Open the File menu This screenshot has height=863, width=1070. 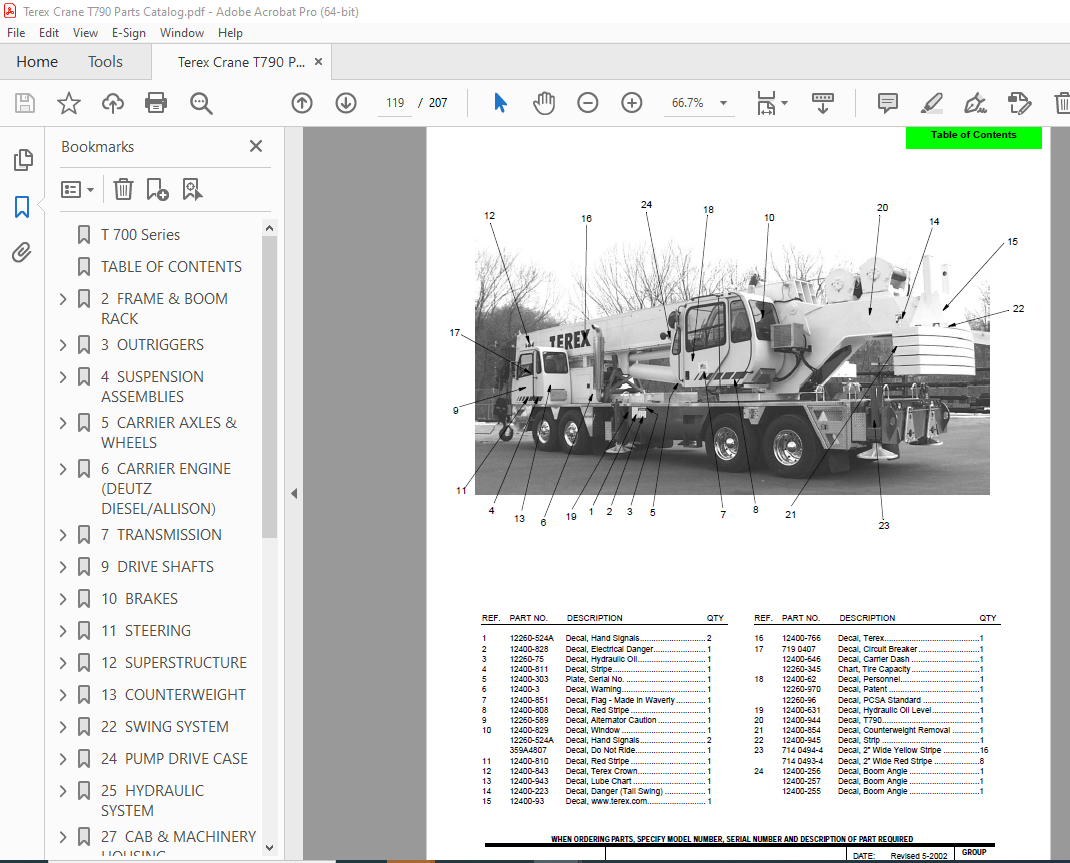16,33
